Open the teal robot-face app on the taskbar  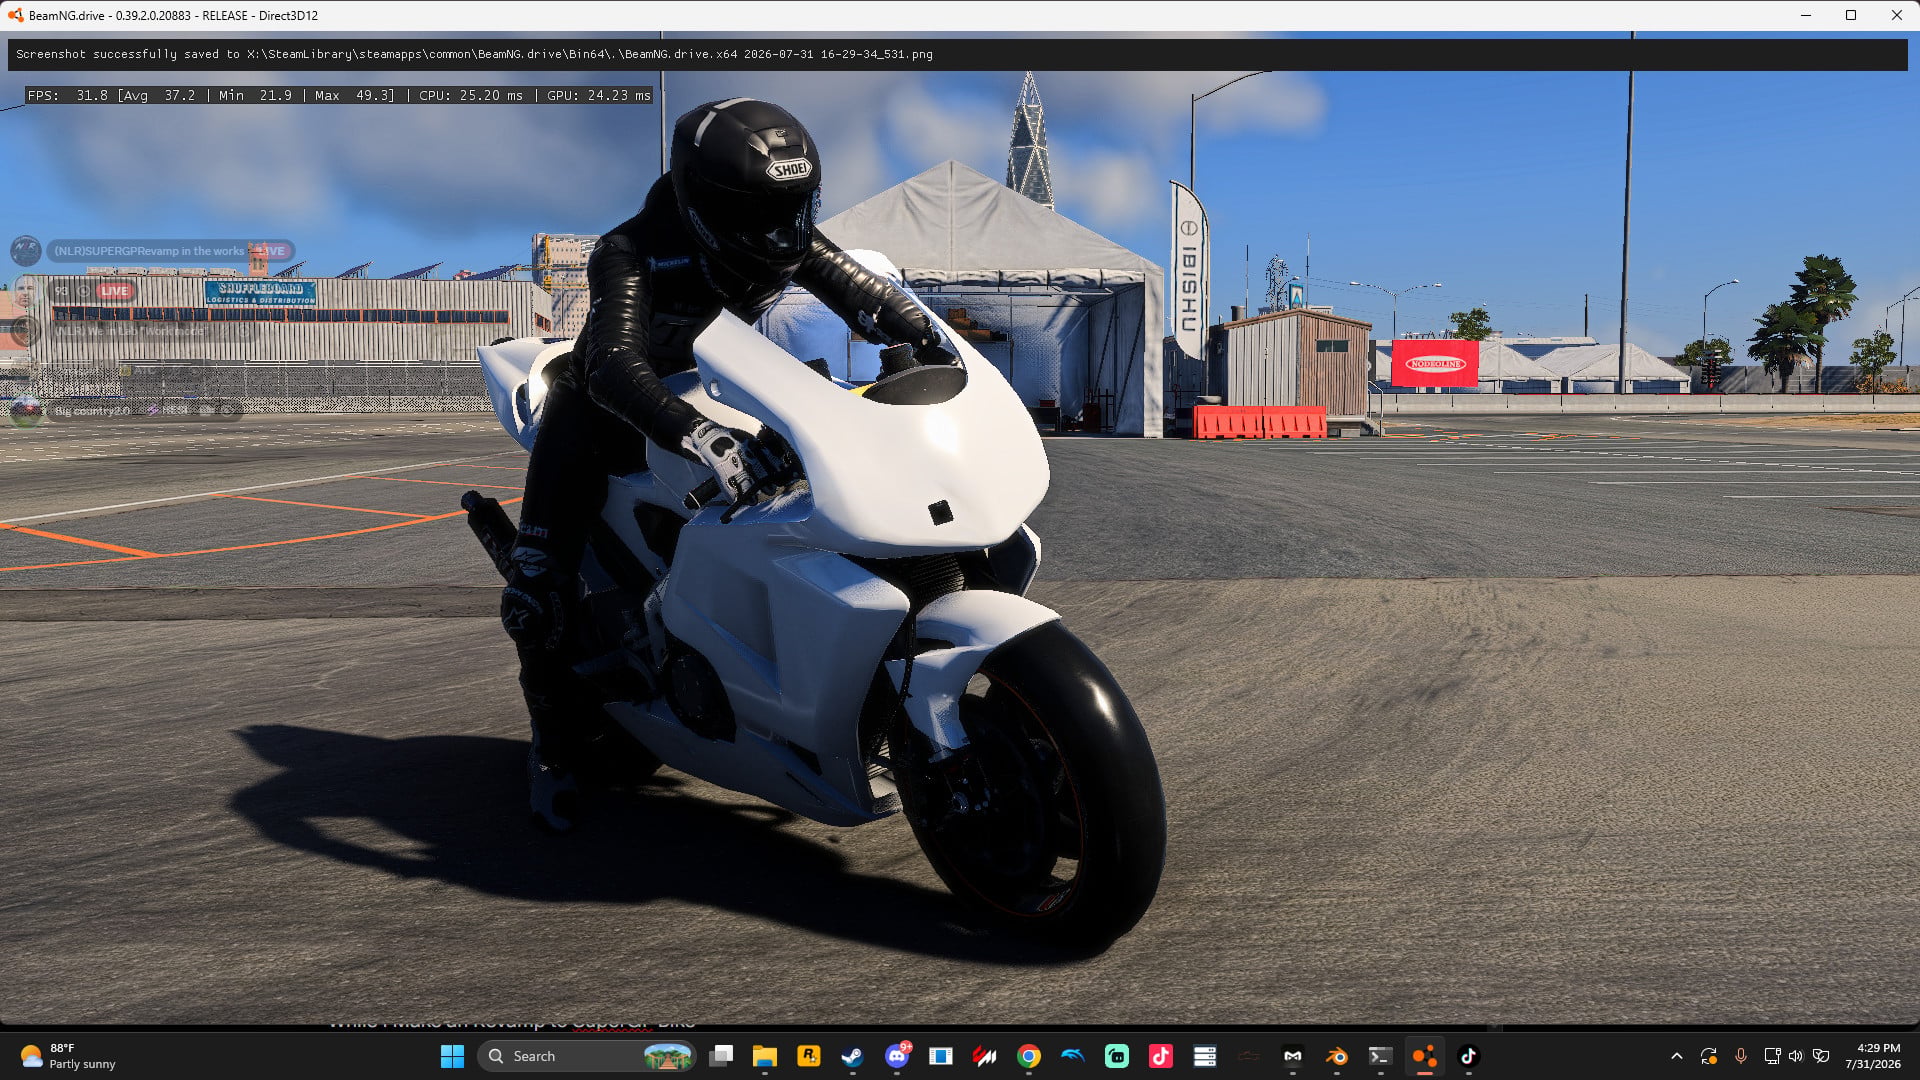[1117, 1056]
